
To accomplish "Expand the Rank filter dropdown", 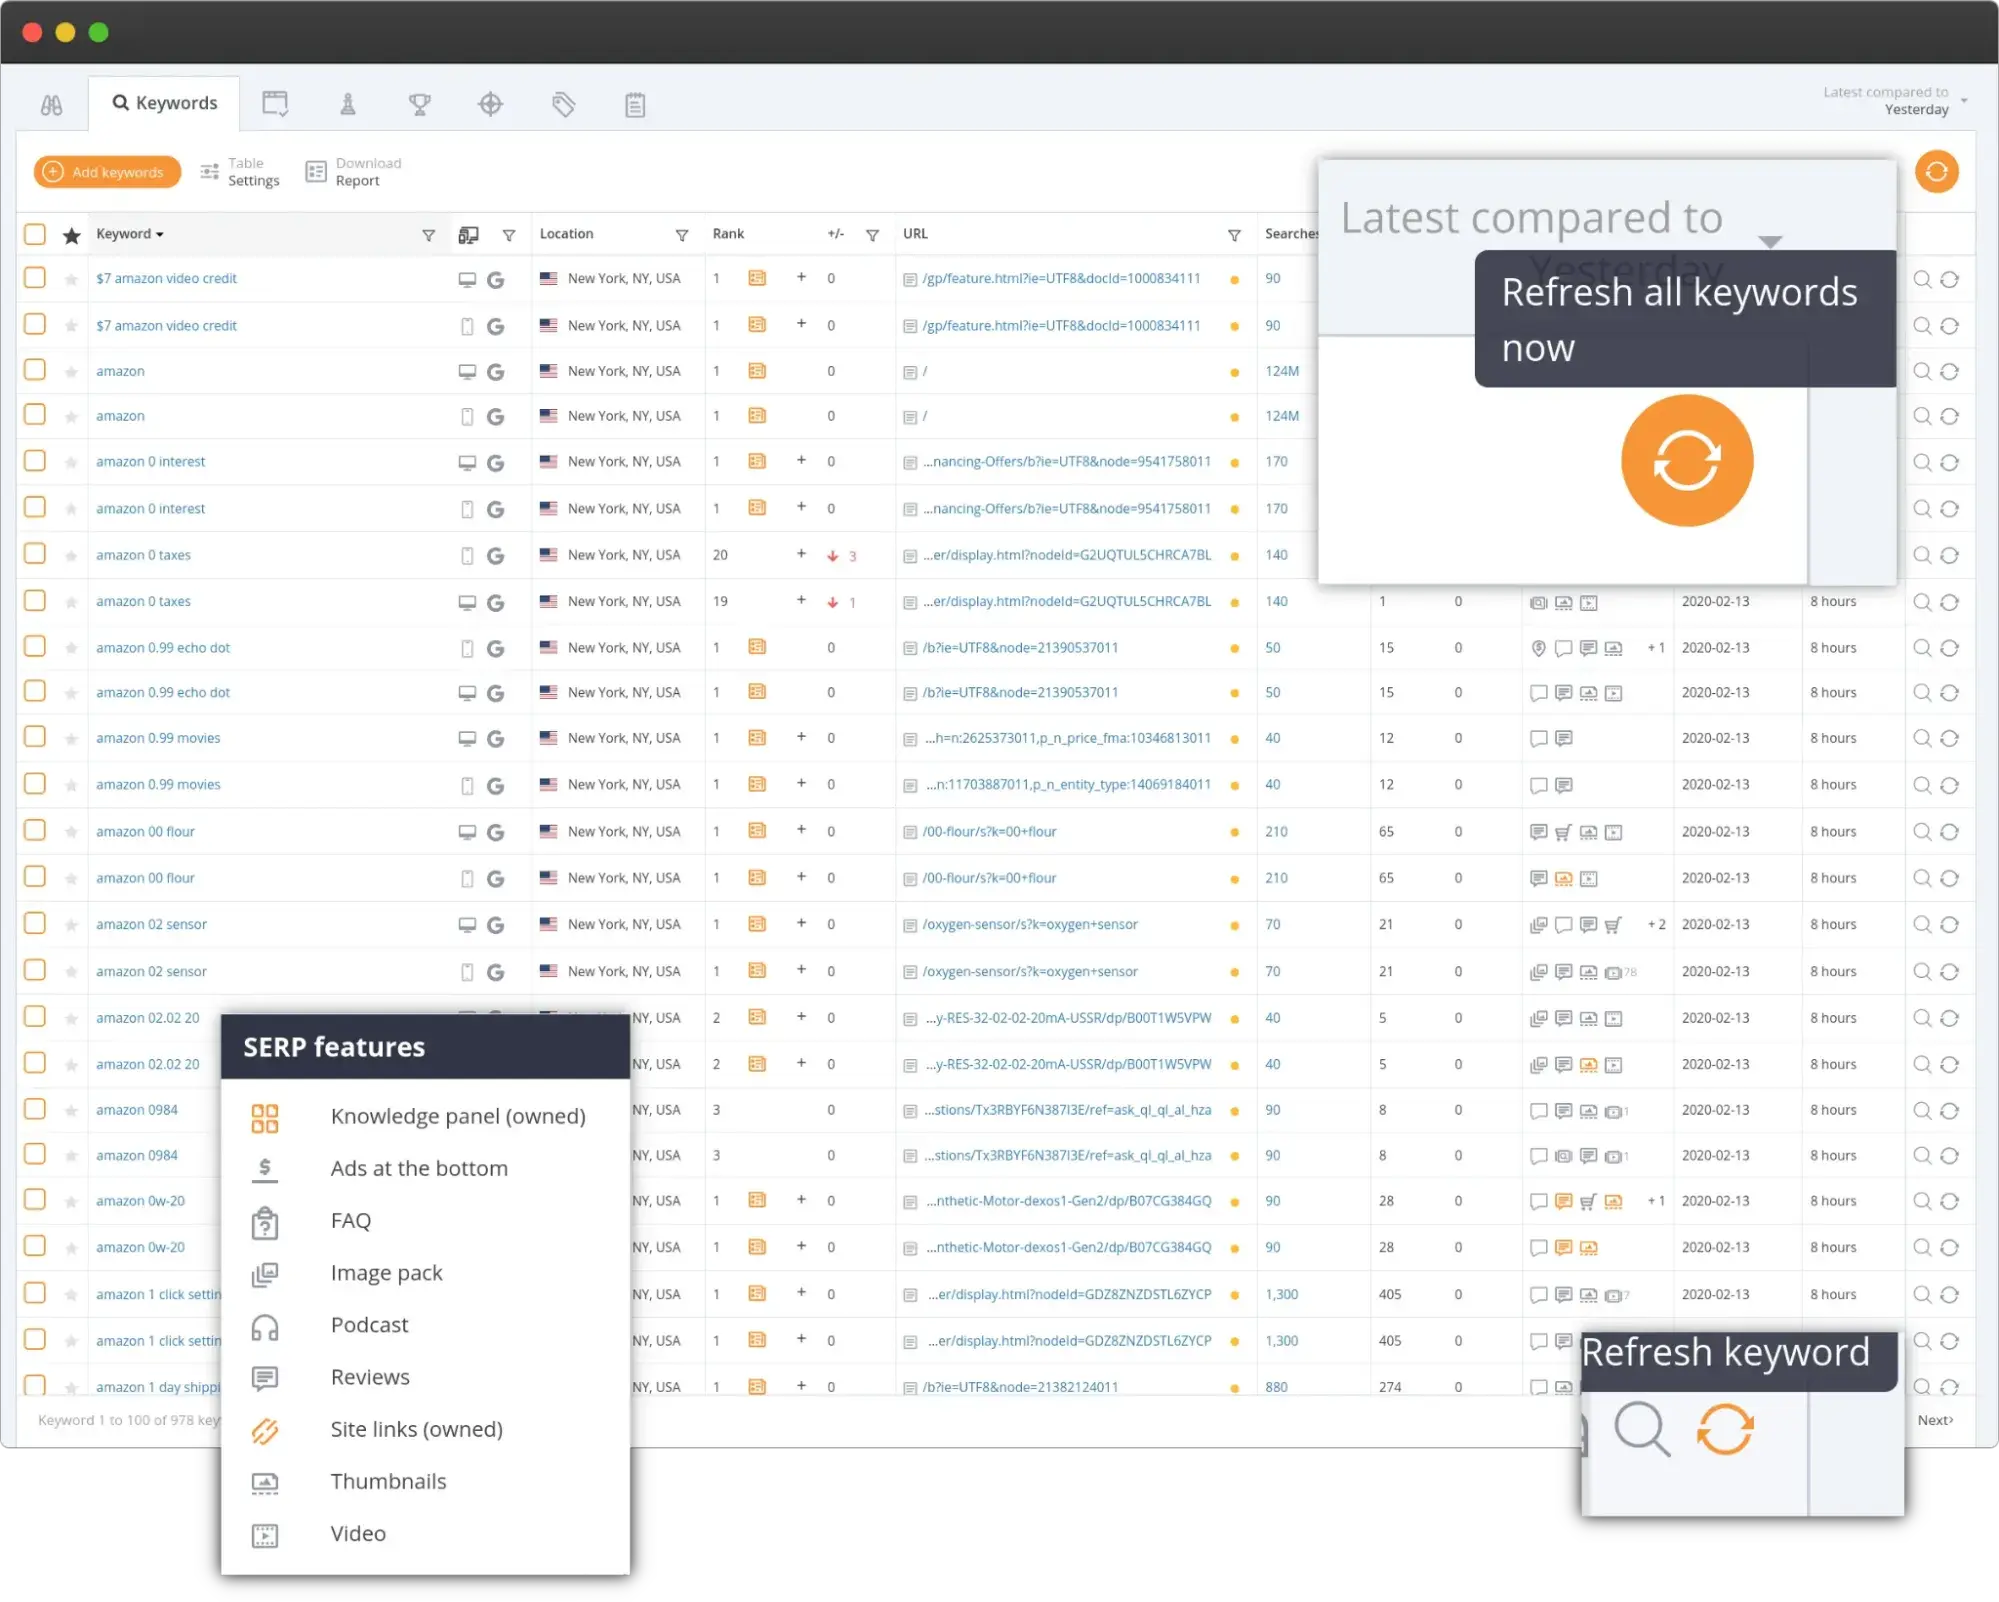I will [873, 234].
